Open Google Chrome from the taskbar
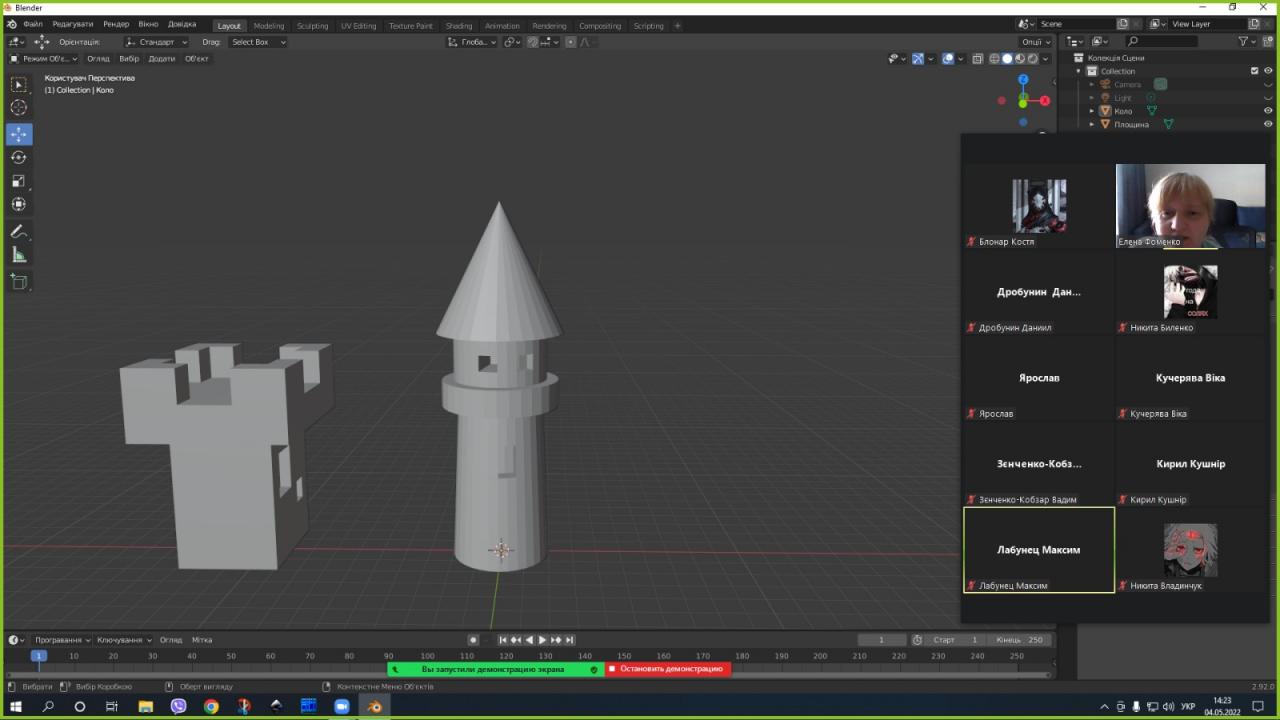 211,706
